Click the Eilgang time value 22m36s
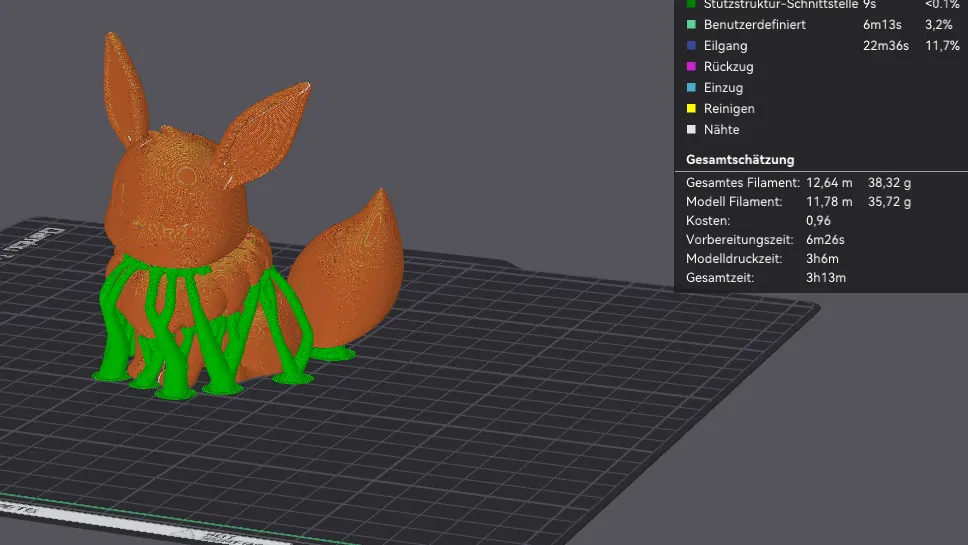 886,46
